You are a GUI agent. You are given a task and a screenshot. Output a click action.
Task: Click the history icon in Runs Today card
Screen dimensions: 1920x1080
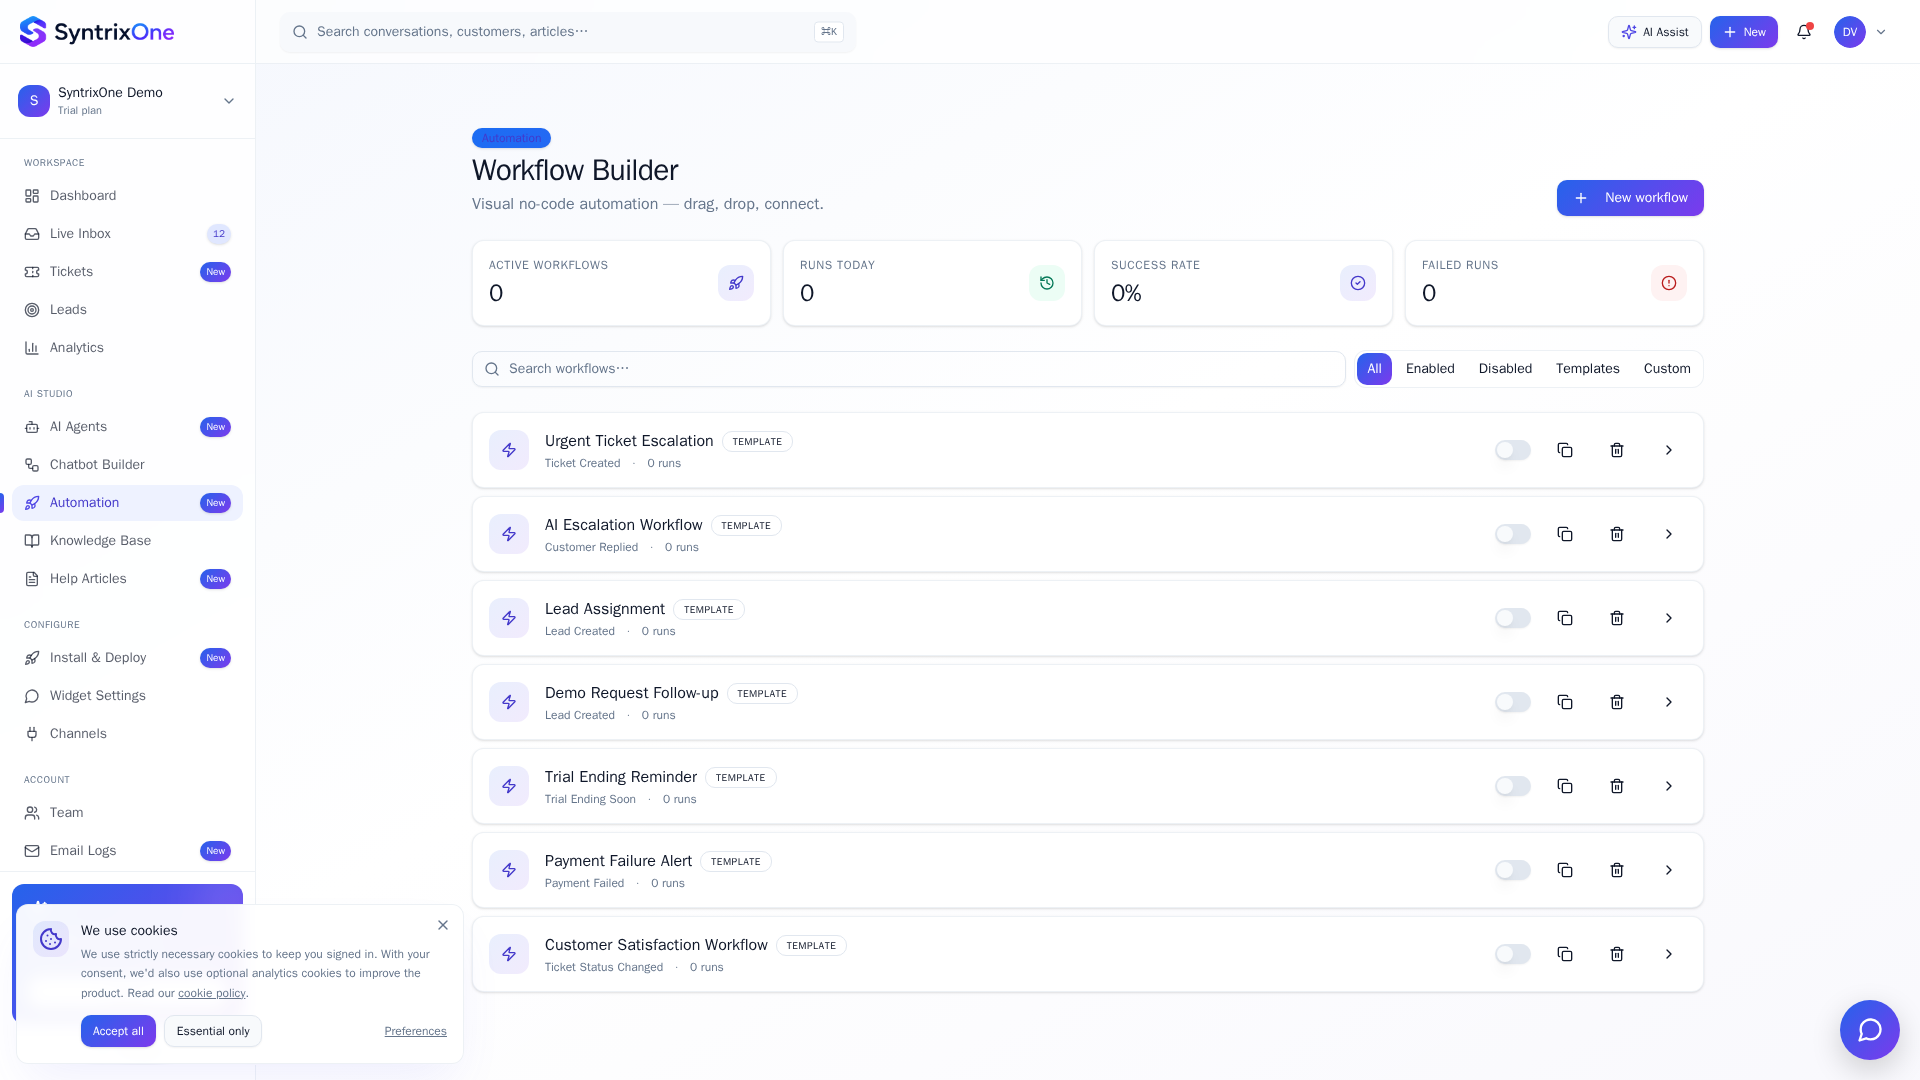[1047, 283]
